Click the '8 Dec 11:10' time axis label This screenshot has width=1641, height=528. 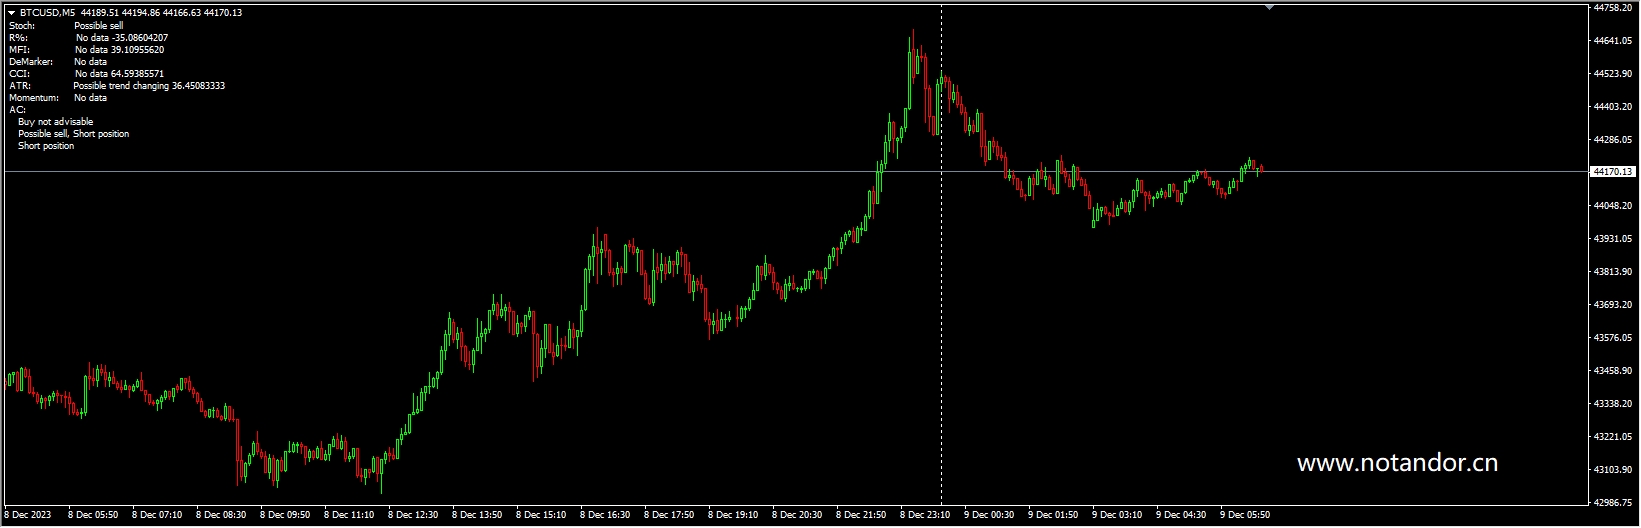(x=349, y=515)
